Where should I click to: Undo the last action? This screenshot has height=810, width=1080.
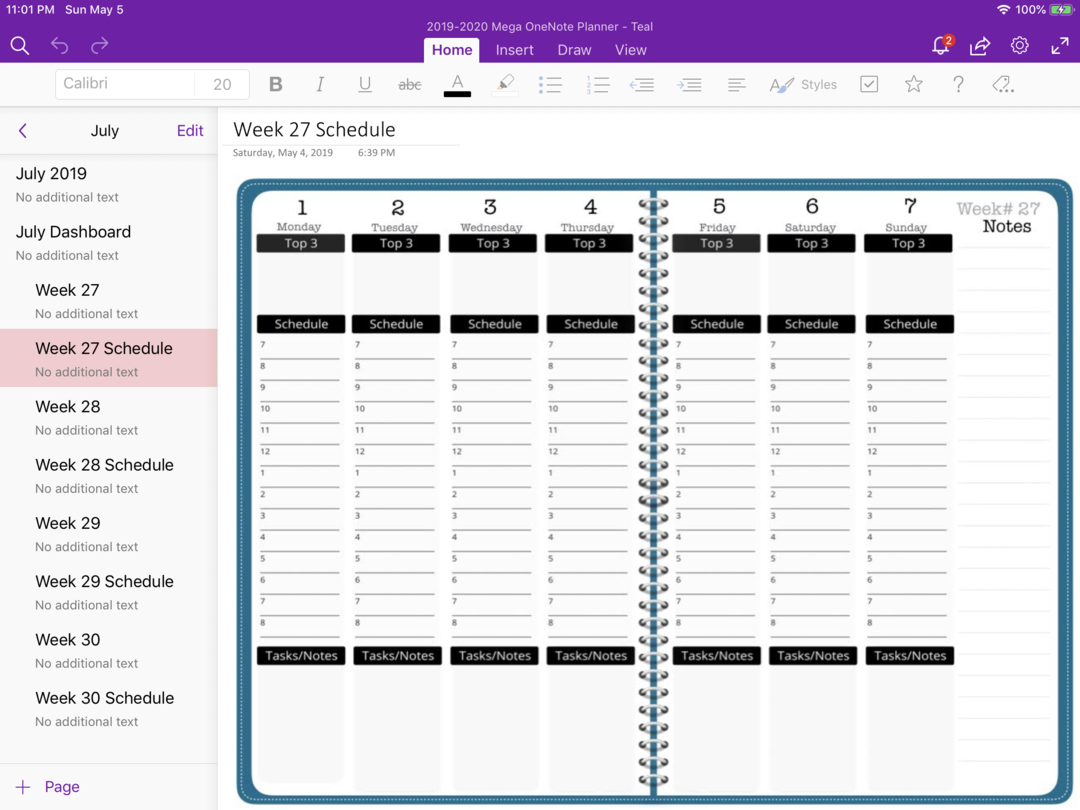point(60,46)
